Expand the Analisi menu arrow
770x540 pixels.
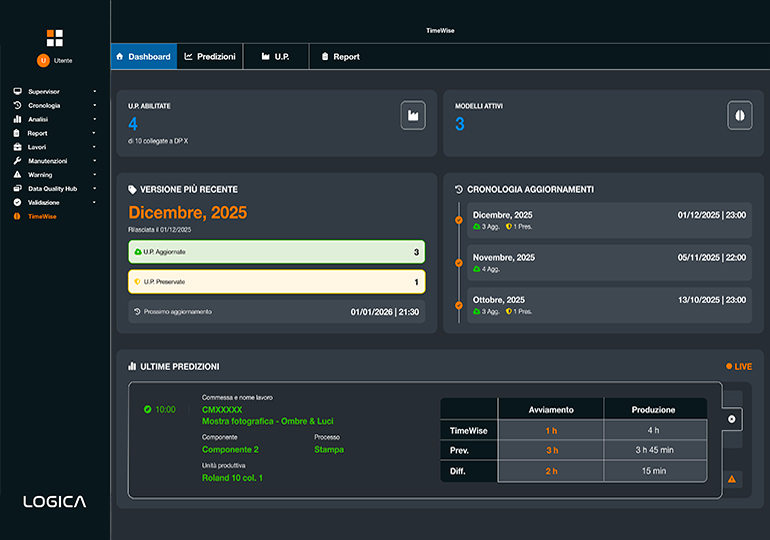click(95, 119)
